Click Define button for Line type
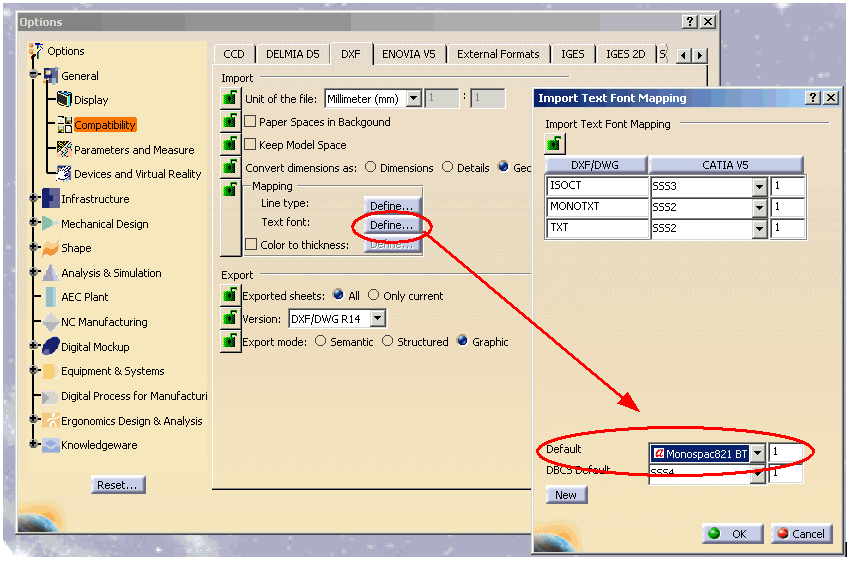The height and width of the screenshot is (573, 850). click(391, 206)
